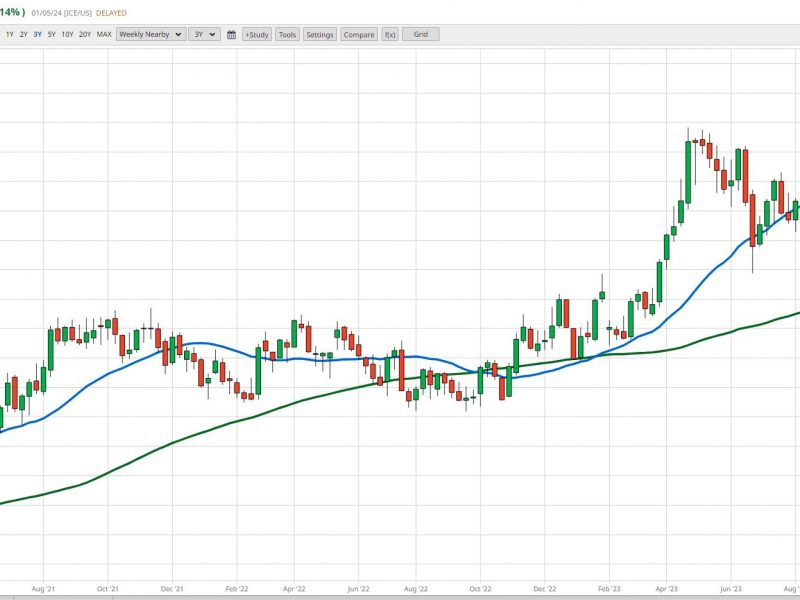Click the Dec '22 axis label
The height and width of the screenshot is (600, 800).
click(x=545, y=589)
